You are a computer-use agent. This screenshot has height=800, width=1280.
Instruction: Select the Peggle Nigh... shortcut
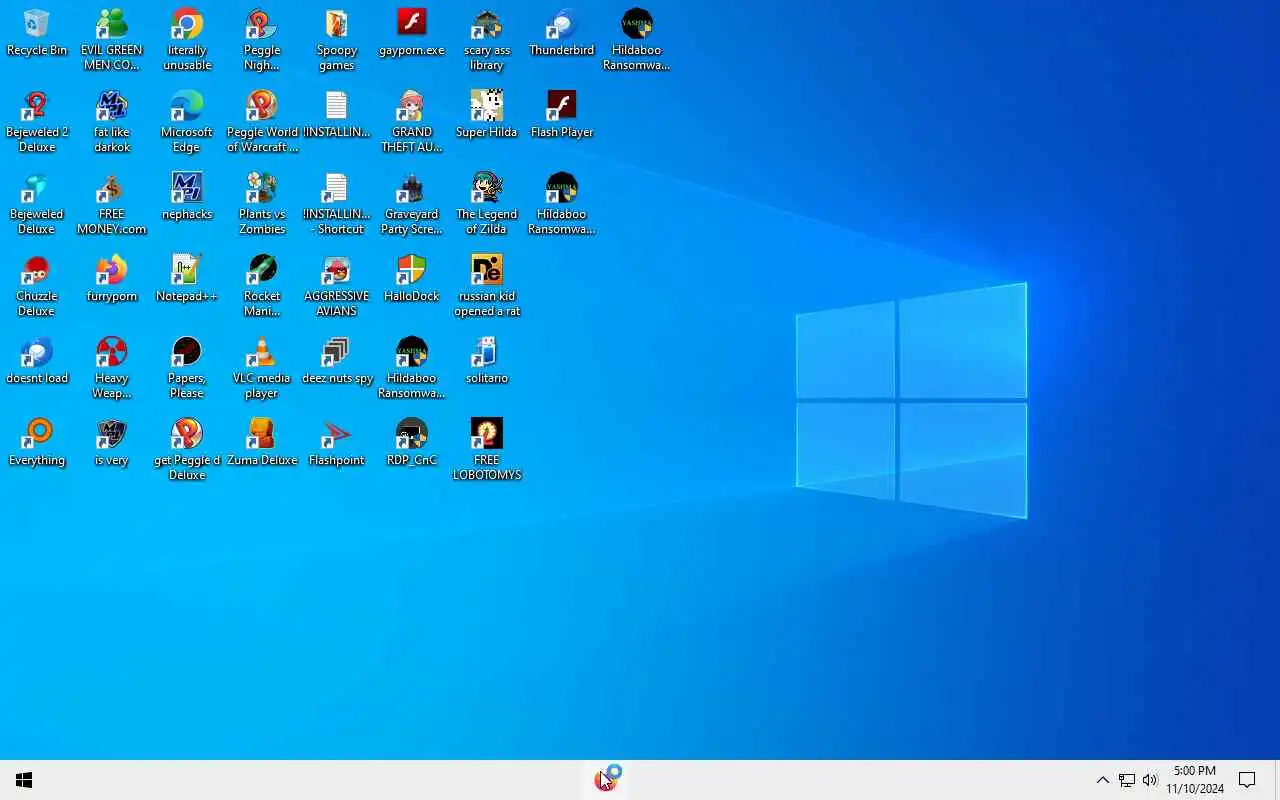point(262,40)
